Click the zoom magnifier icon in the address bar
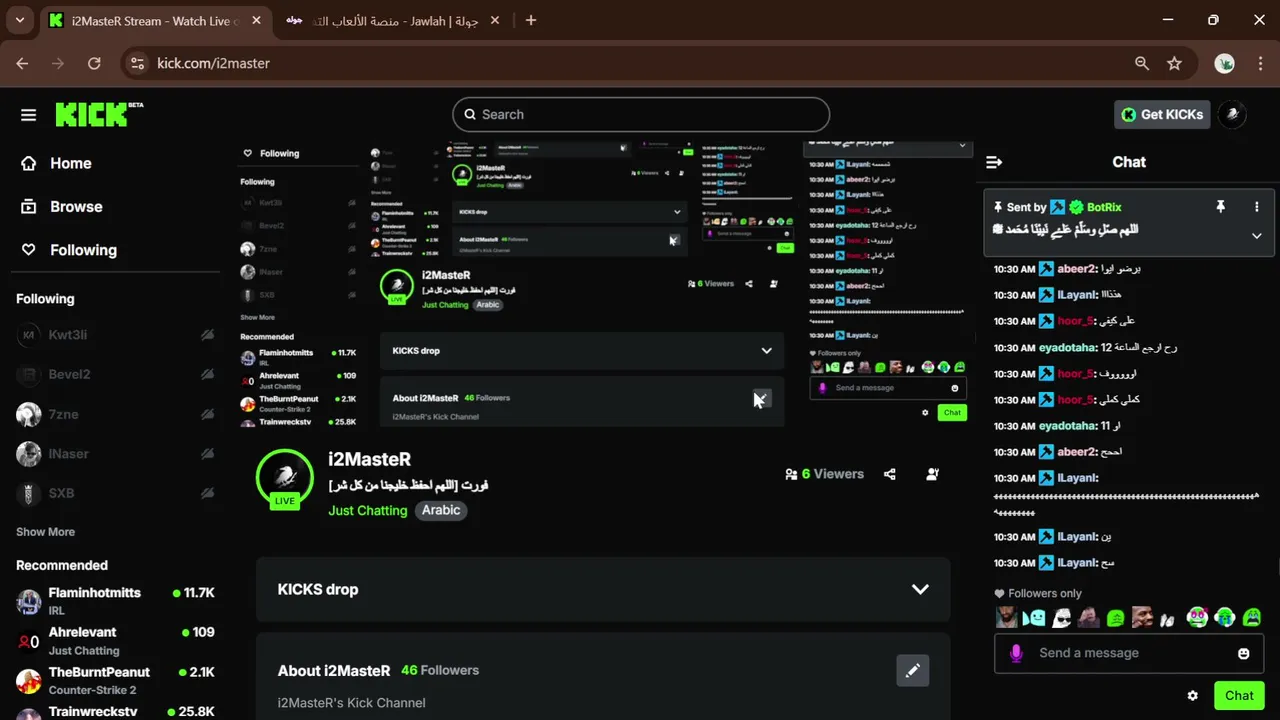Screen dimensions: 1280x720 (1142, 63)
